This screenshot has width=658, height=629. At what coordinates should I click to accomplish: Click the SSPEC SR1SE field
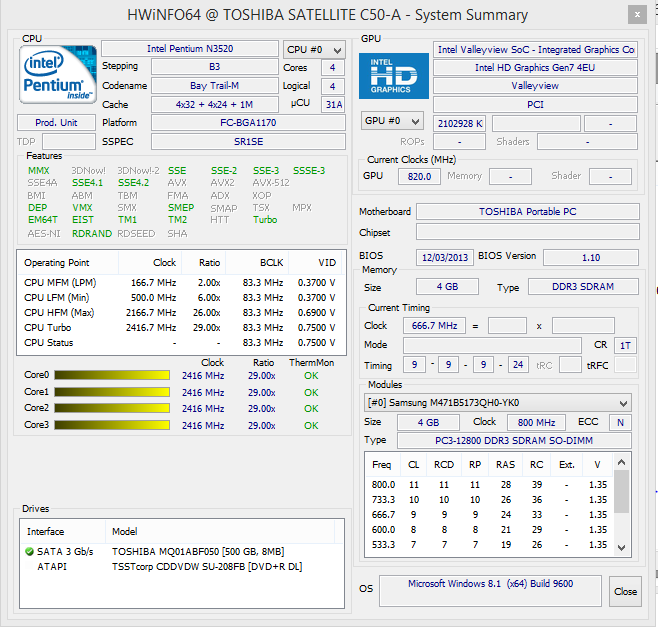[248, 141]
